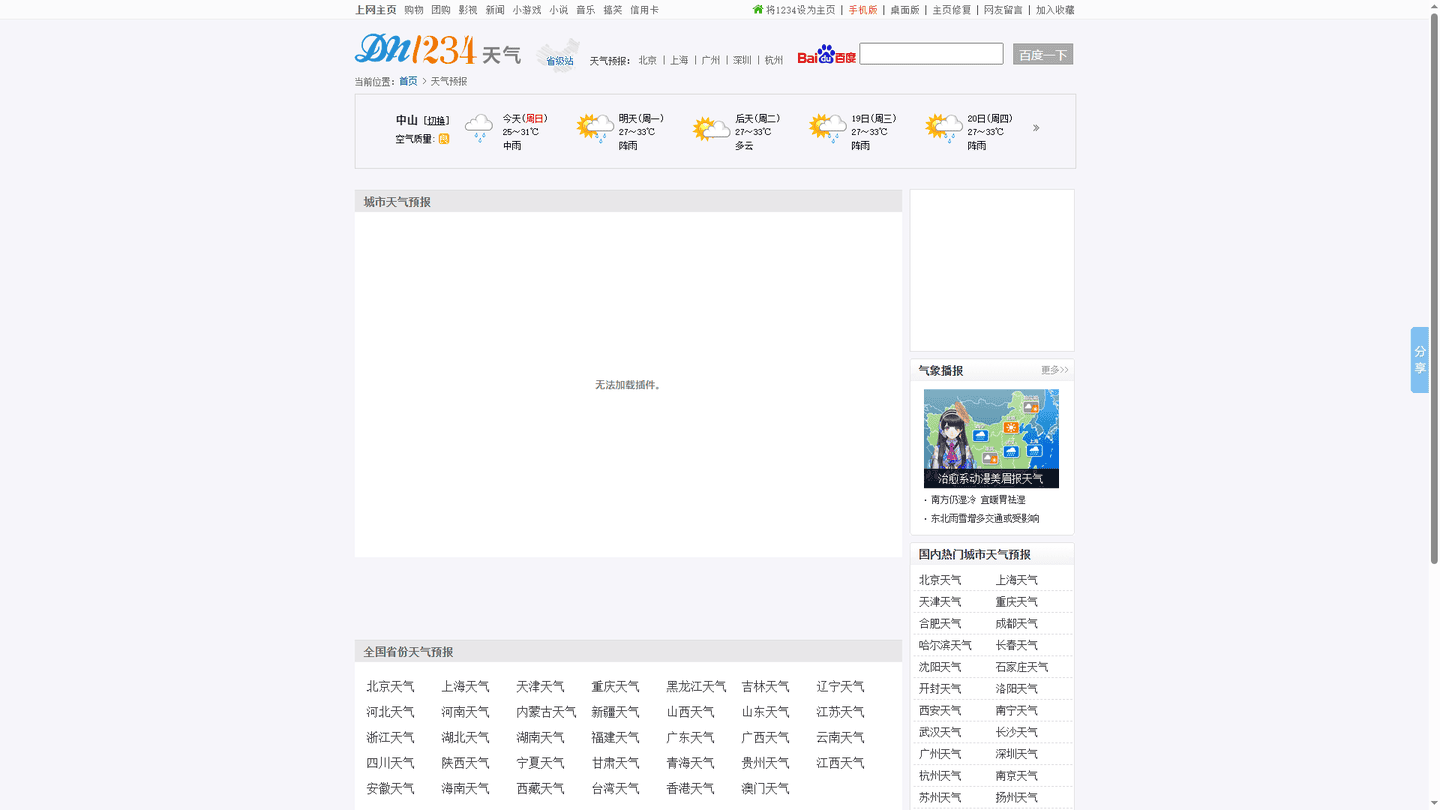This screenshot has width=1440, height=810.
Task: Open the 更多 link in 气象播报
Action: coord(1054,370)
